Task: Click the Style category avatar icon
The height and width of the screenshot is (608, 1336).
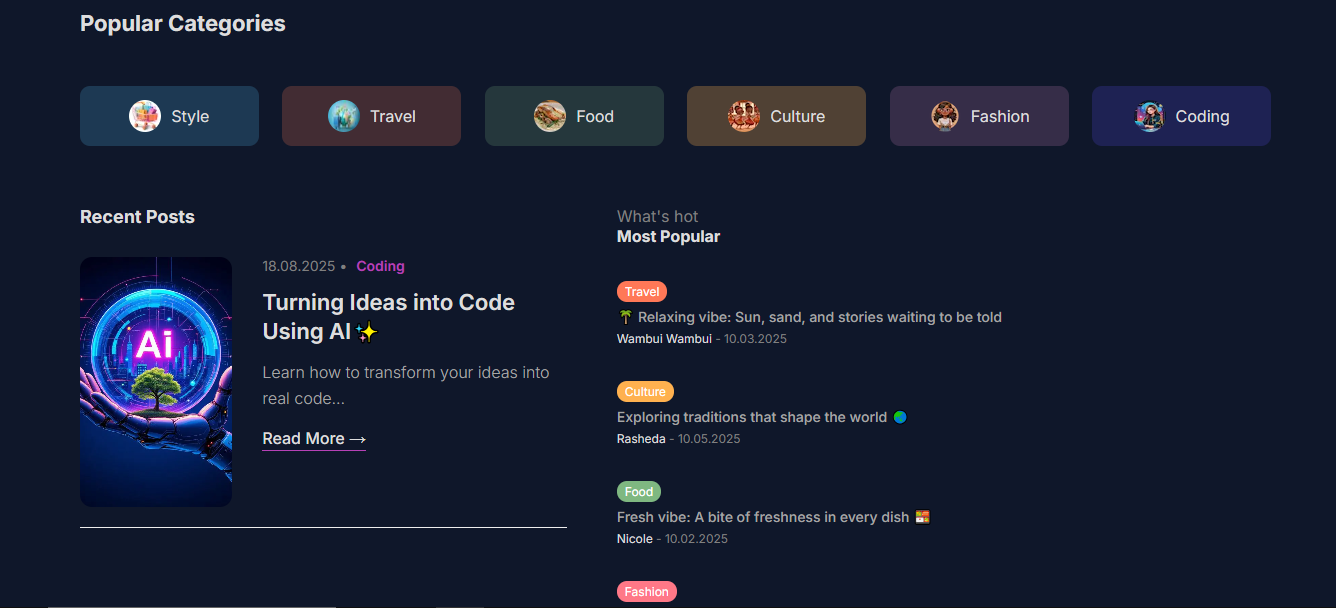Action: 145,116
